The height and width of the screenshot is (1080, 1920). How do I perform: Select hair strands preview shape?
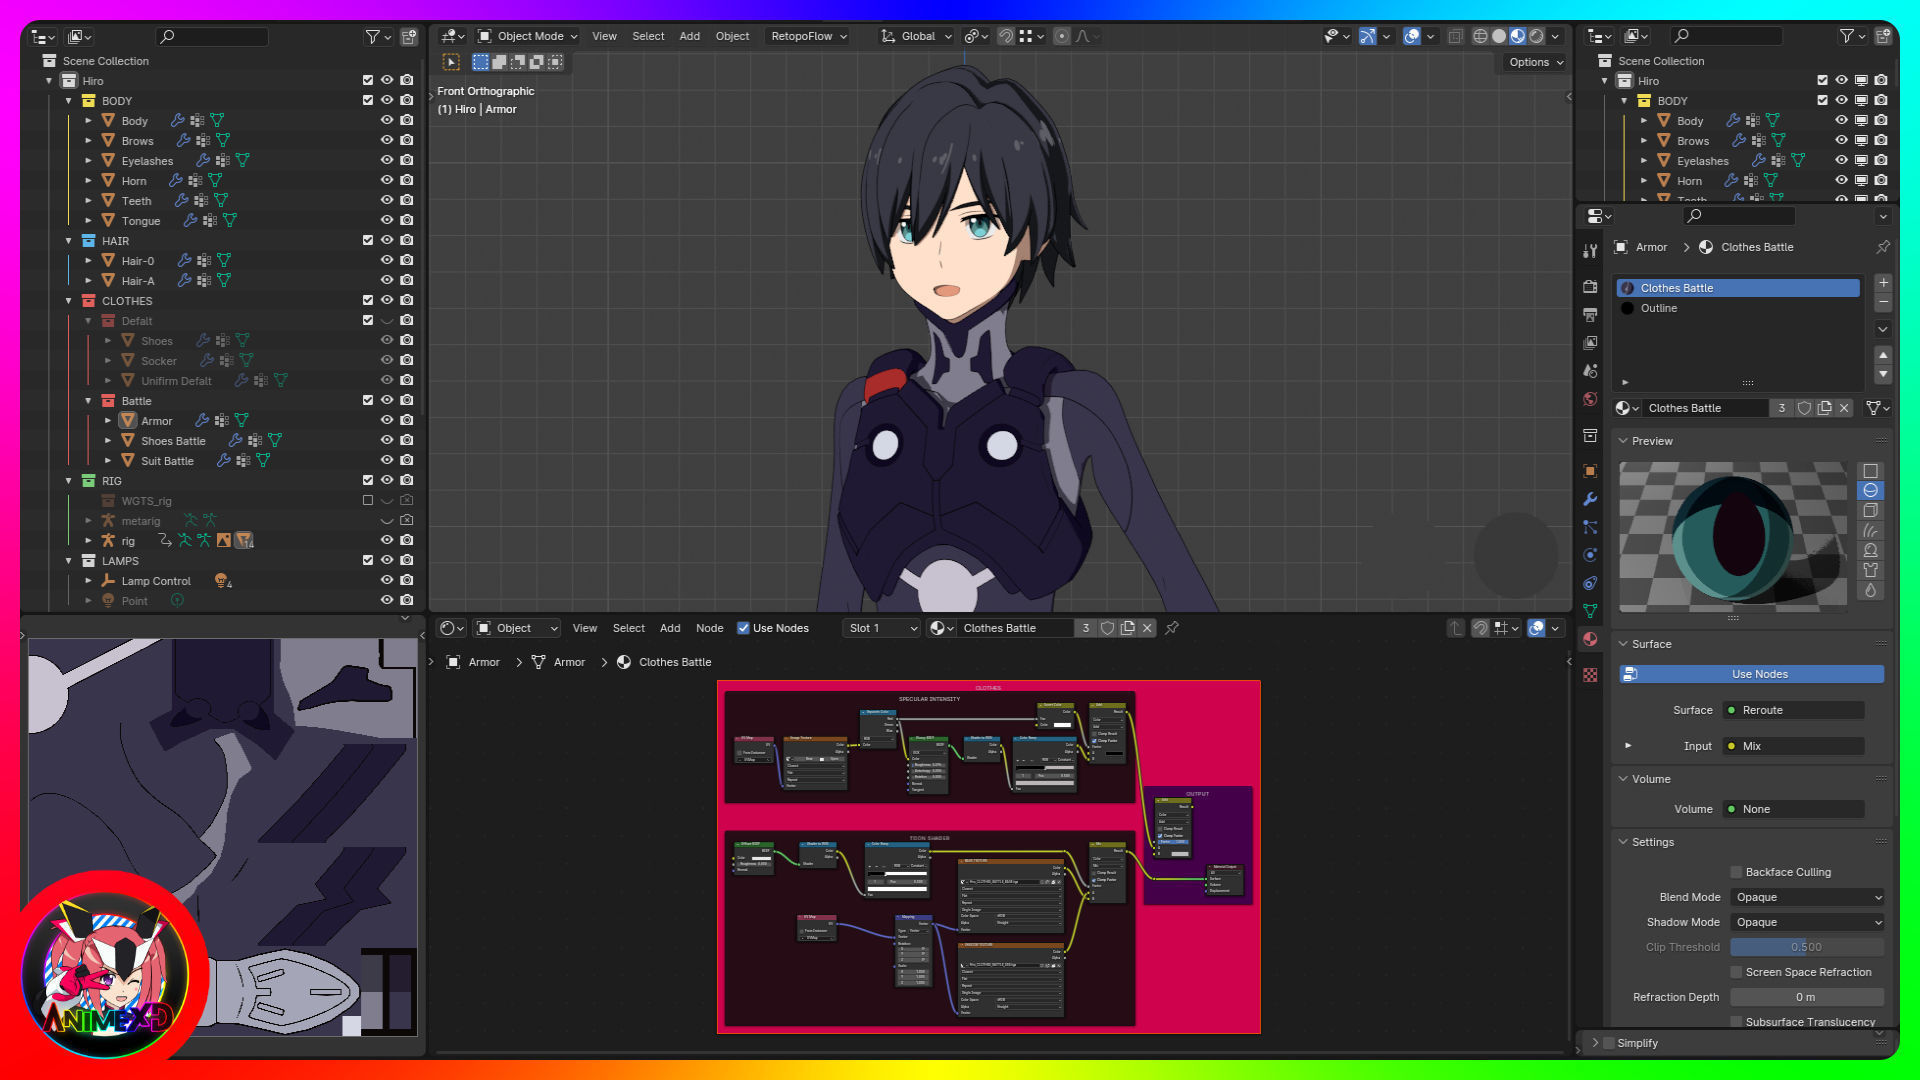point(1870,530)
